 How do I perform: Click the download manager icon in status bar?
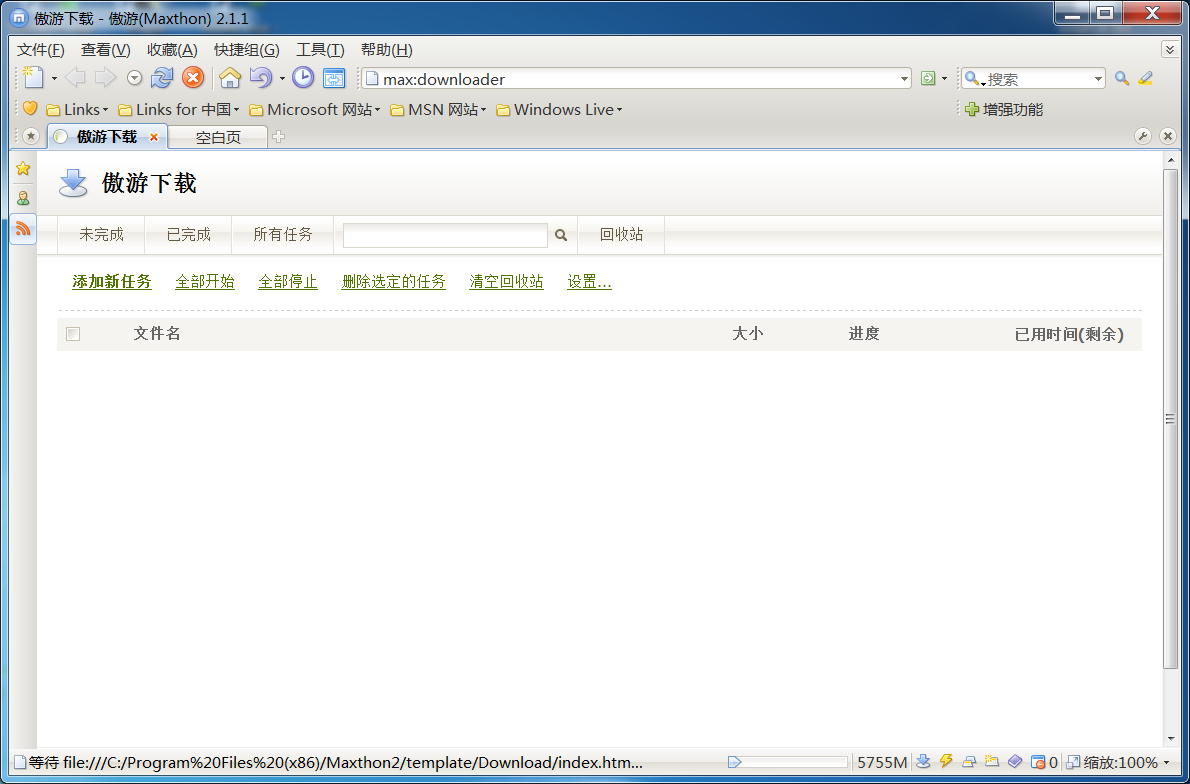923,762
